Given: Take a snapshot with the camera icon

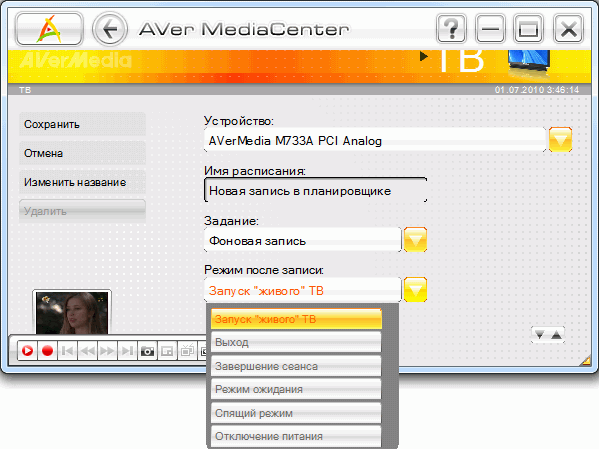Looking at the screenshot, I should 147,350.
